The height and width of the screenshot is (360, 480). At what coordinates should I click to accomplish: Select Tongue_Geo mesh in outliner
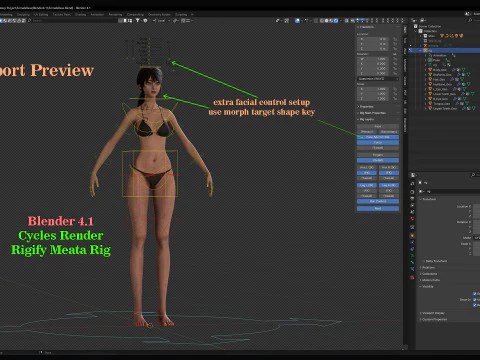441,104
